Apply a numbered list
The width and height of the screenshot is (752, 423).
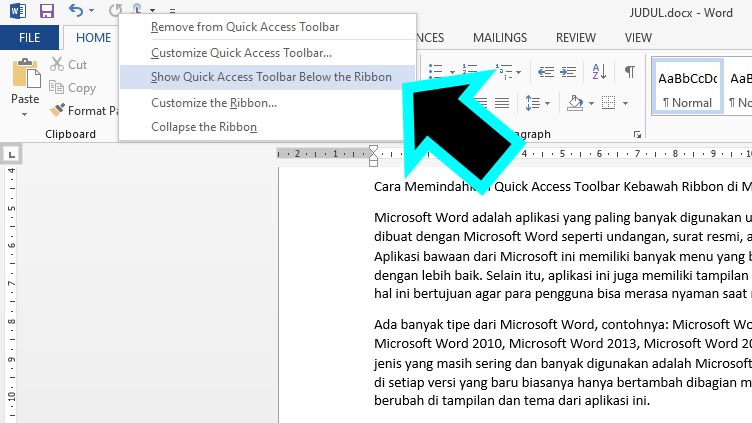pos(470,70)
